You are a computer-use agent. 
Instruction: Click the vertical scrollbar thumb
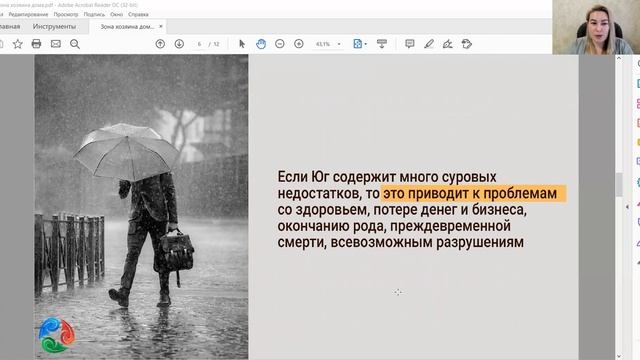[x=619, y=184]
